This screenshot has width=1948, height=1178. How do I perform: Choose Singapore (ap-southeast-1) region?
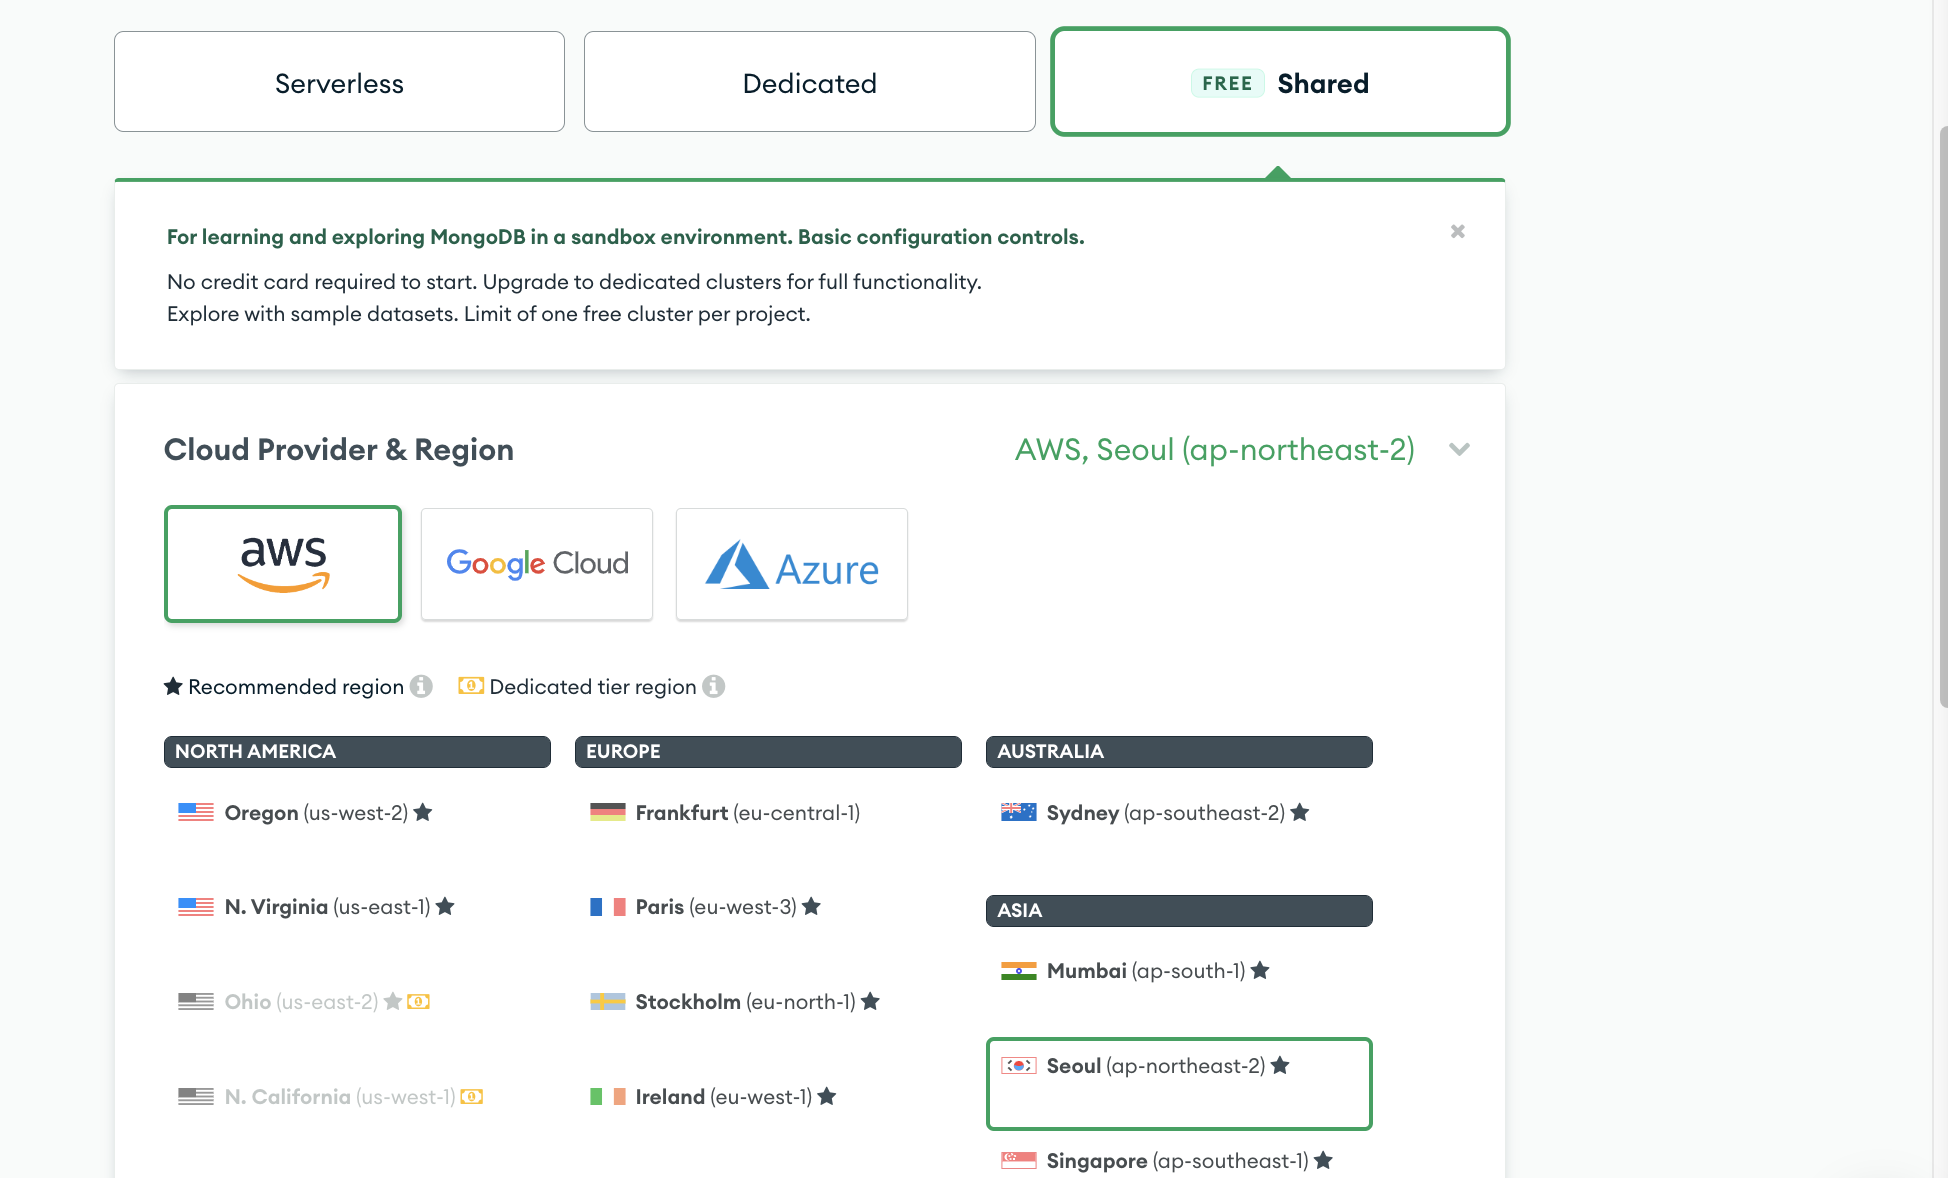point(1176,1161)
